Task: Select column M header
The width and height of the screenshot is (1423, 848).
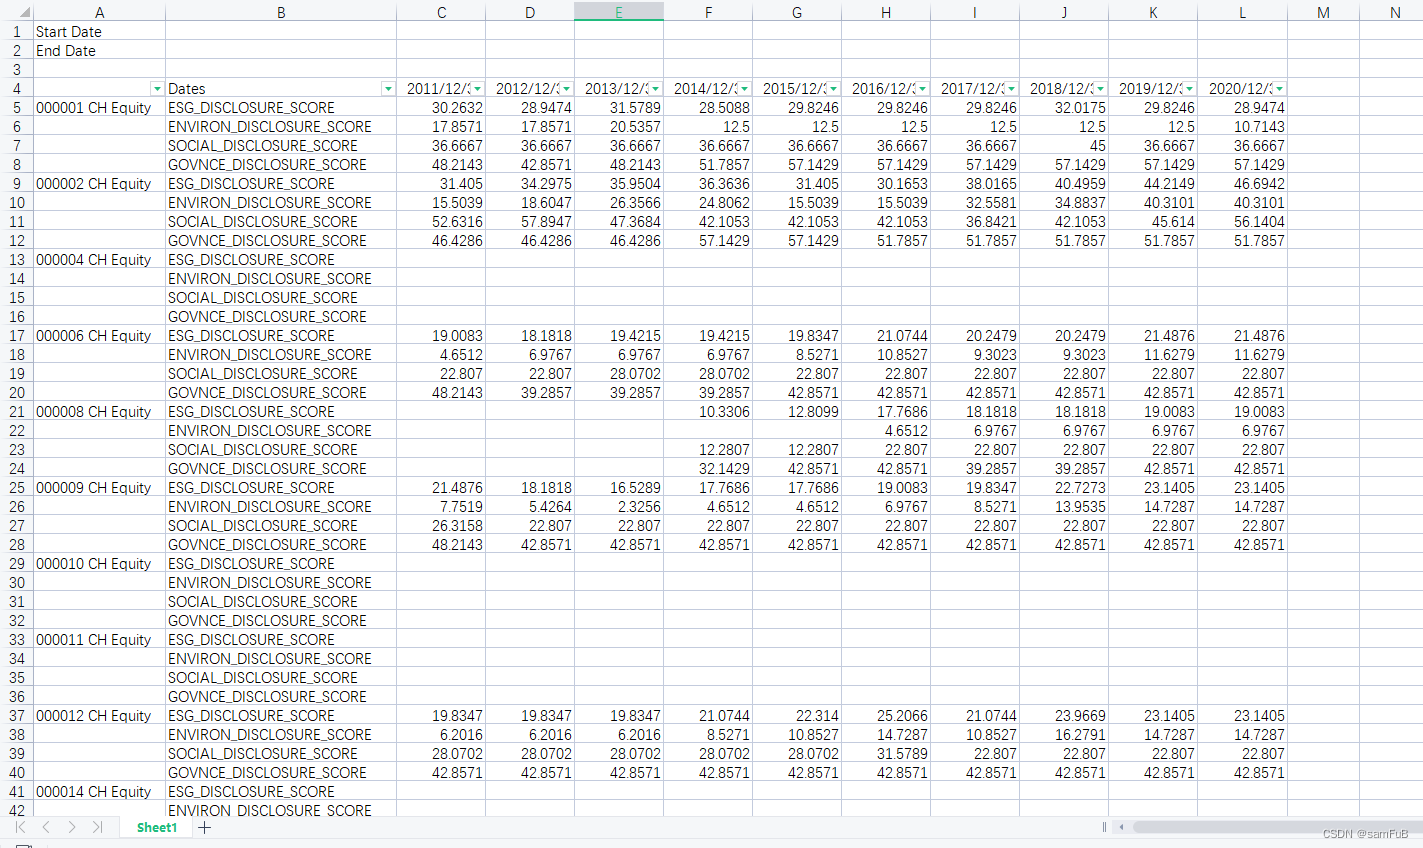Action: coord(1323,12)
